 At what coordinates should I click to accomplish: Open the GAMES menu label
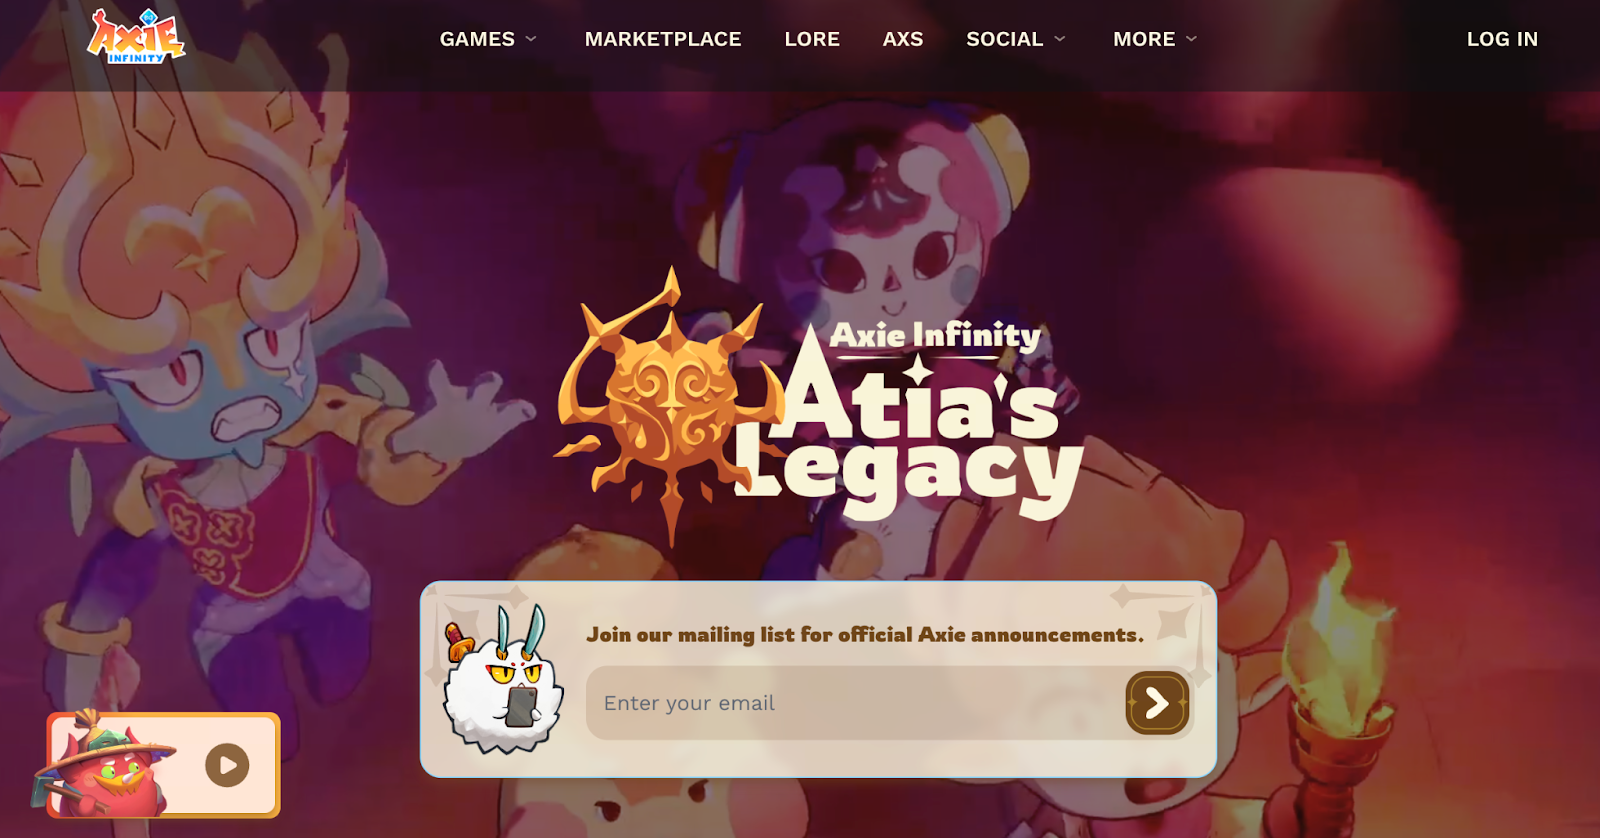[x=477, y=39]
